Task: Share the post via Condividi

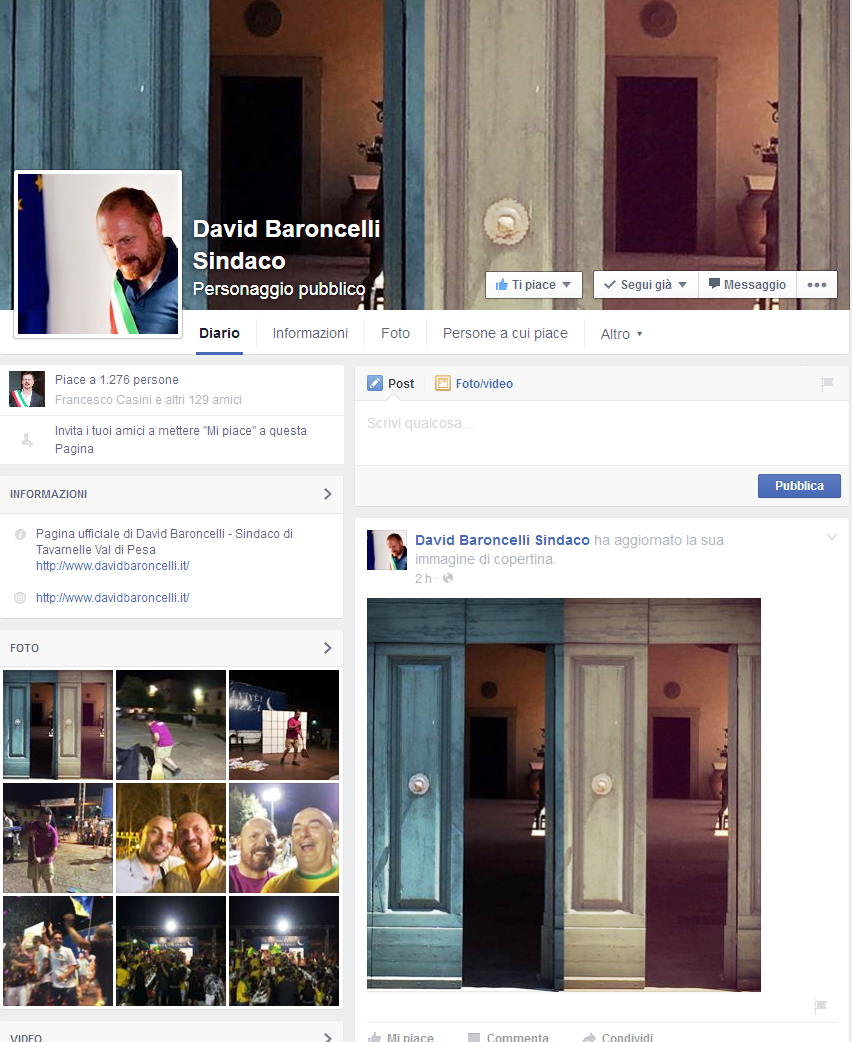Action: point(618,1037)
